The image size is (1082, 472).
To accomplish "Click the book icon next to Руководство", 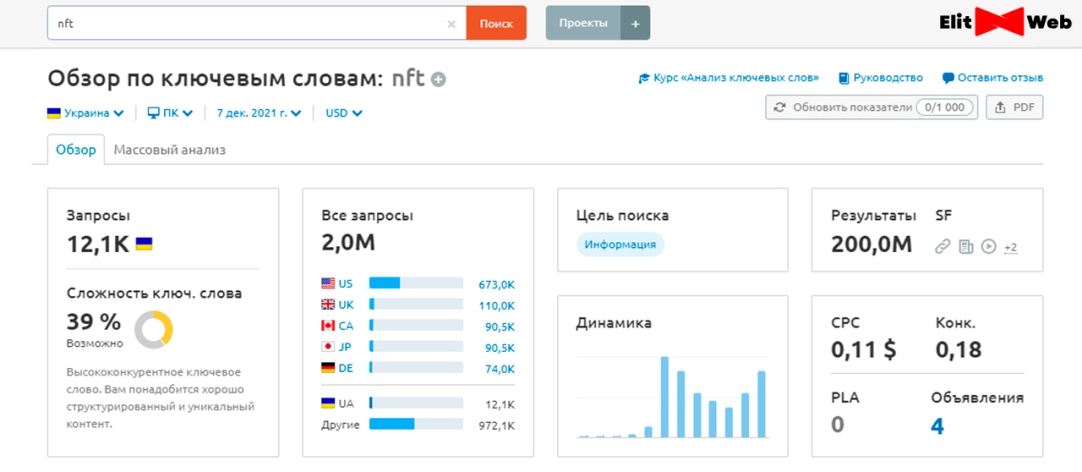I will click(x=844, y=78).
